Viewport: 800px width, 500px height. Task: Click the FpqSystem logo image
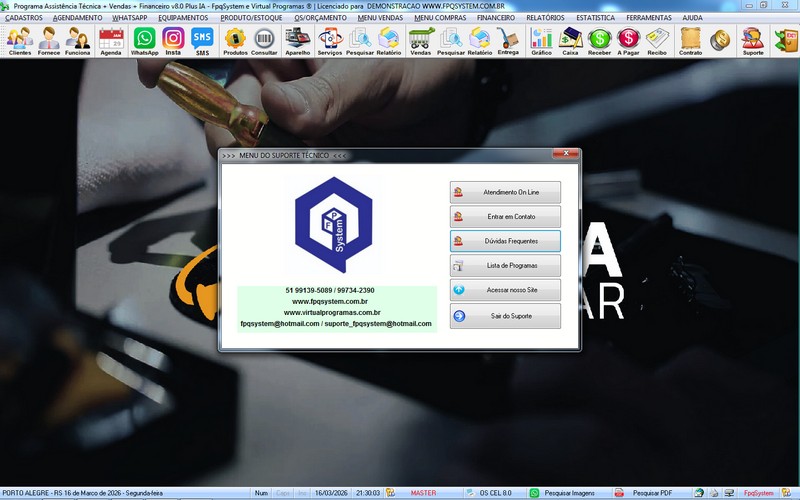tap(334, 224)
